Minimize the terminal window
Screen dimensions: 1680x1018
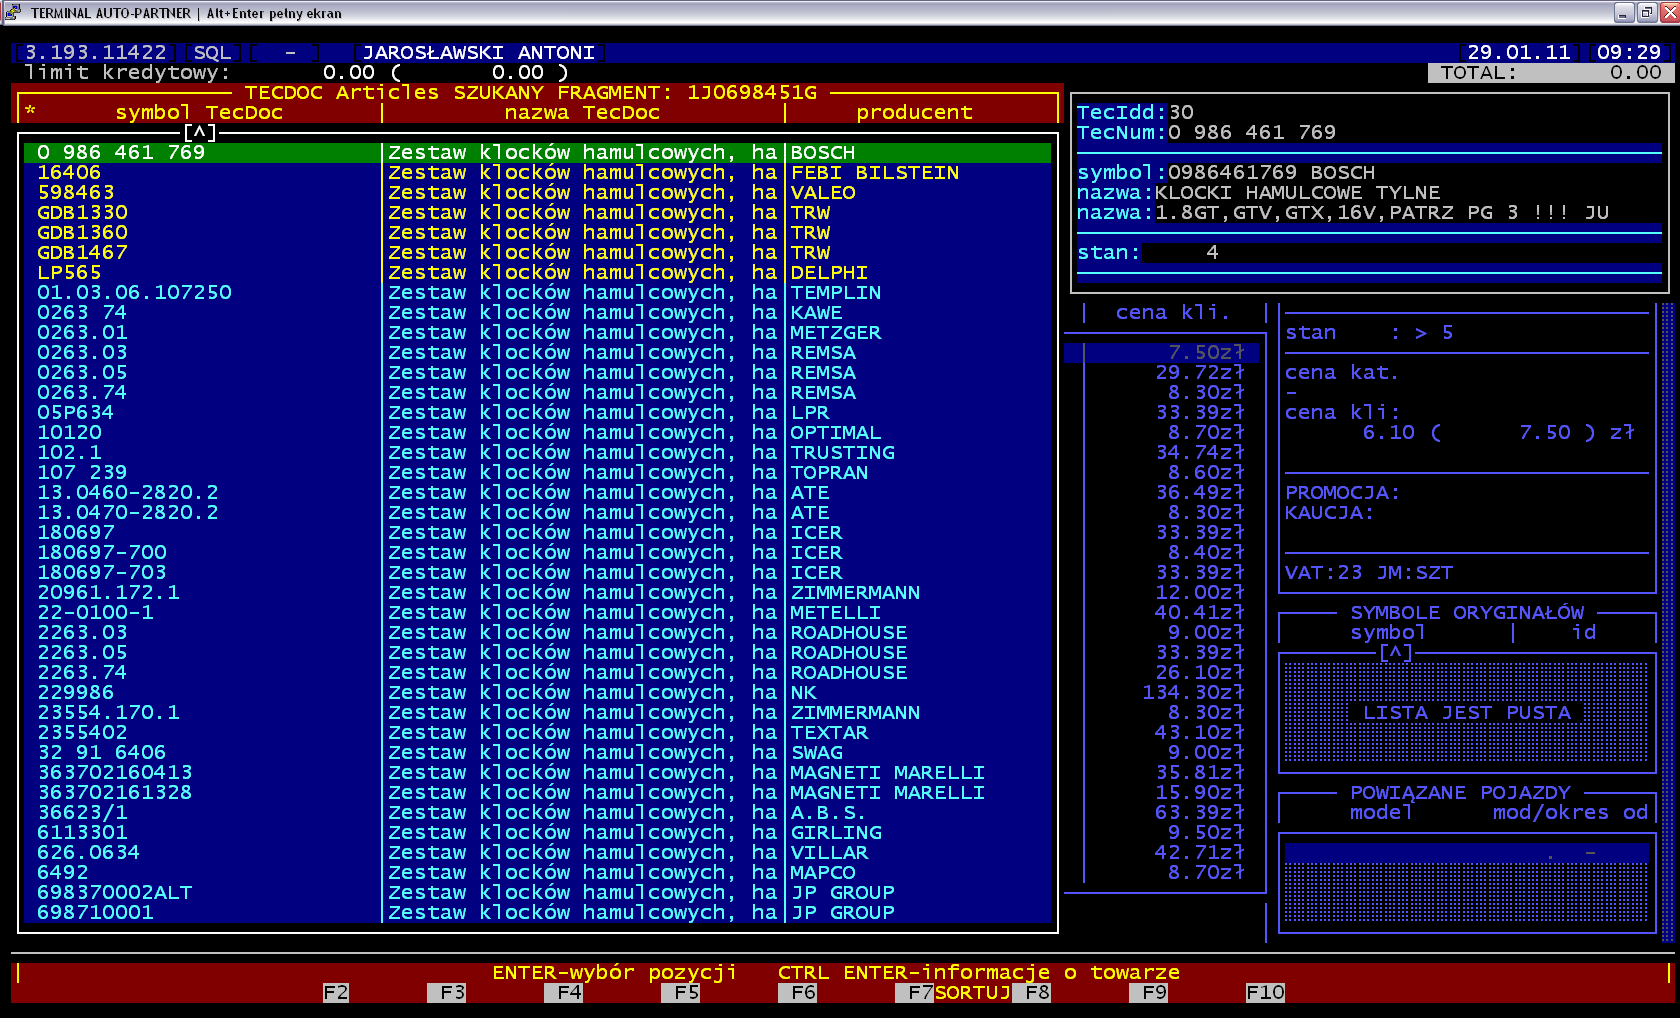point(1624,12)
